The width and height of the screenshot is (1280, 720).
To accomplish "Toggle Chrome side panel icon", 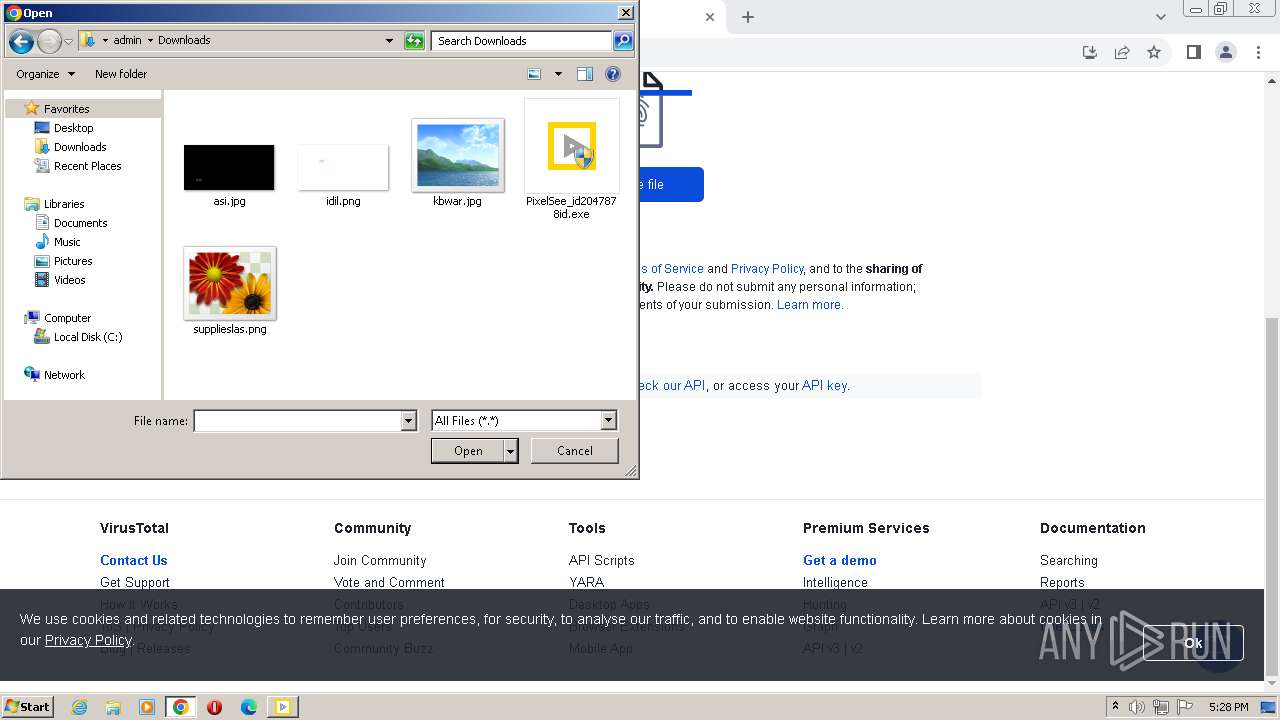I will point(1193,52).
